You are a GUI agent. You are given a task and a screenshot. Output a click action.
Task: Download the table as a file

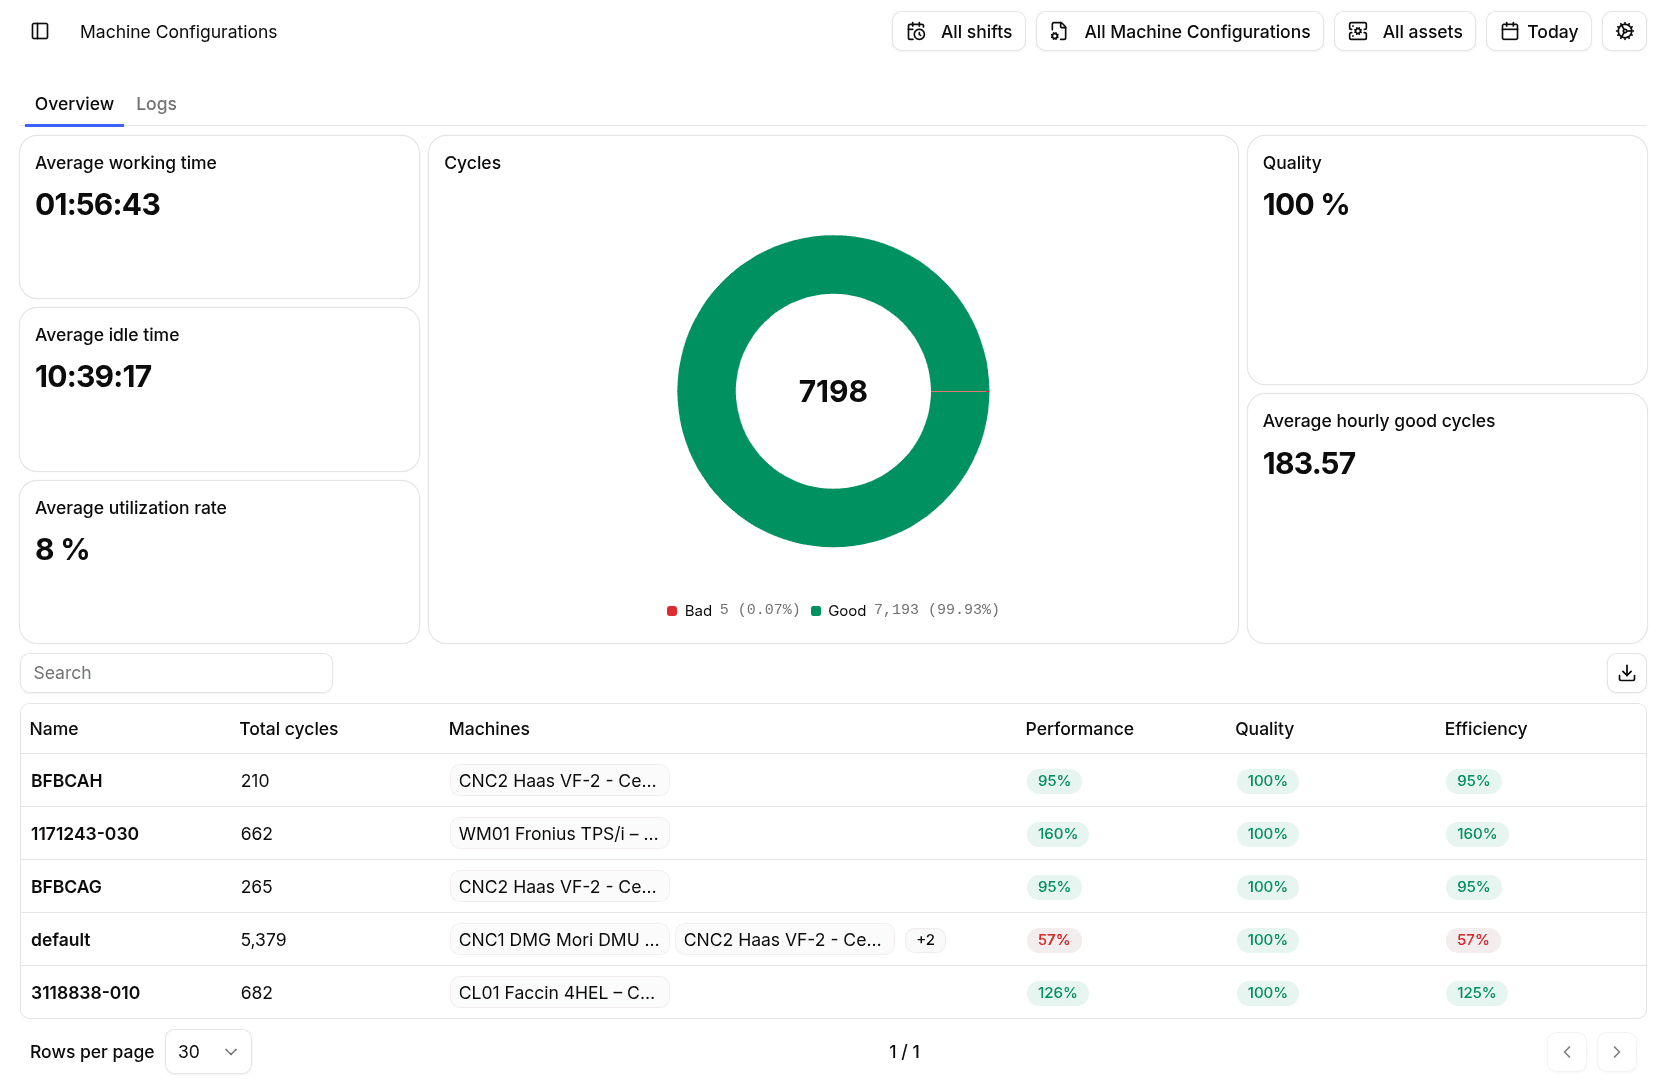[x=1626, y=673]
